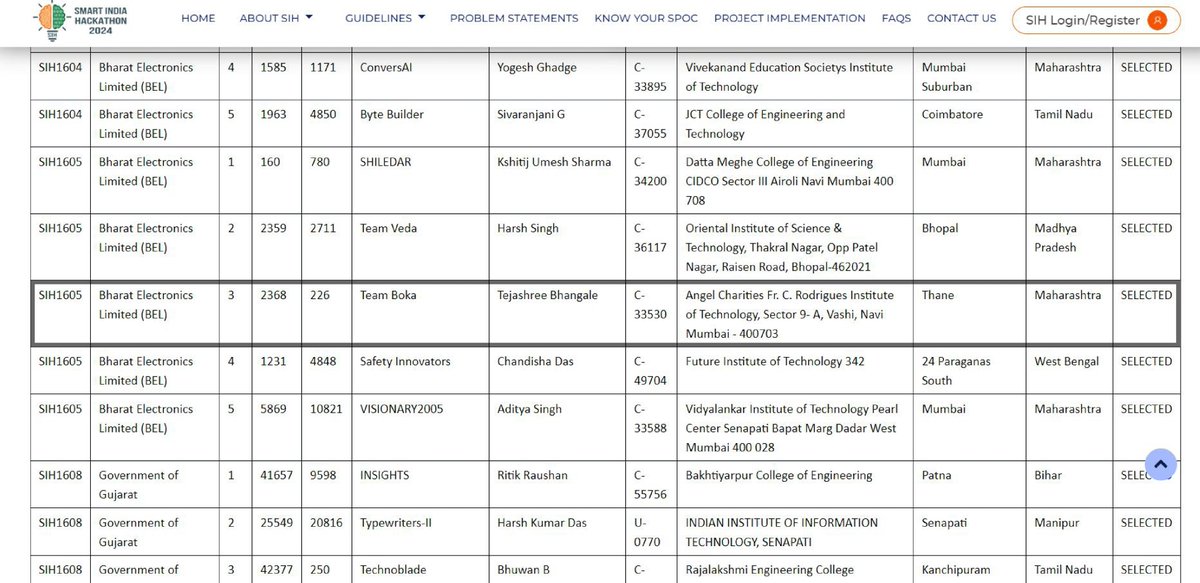
Task: Go to CONTACT US page
Action: click(961, 18)
